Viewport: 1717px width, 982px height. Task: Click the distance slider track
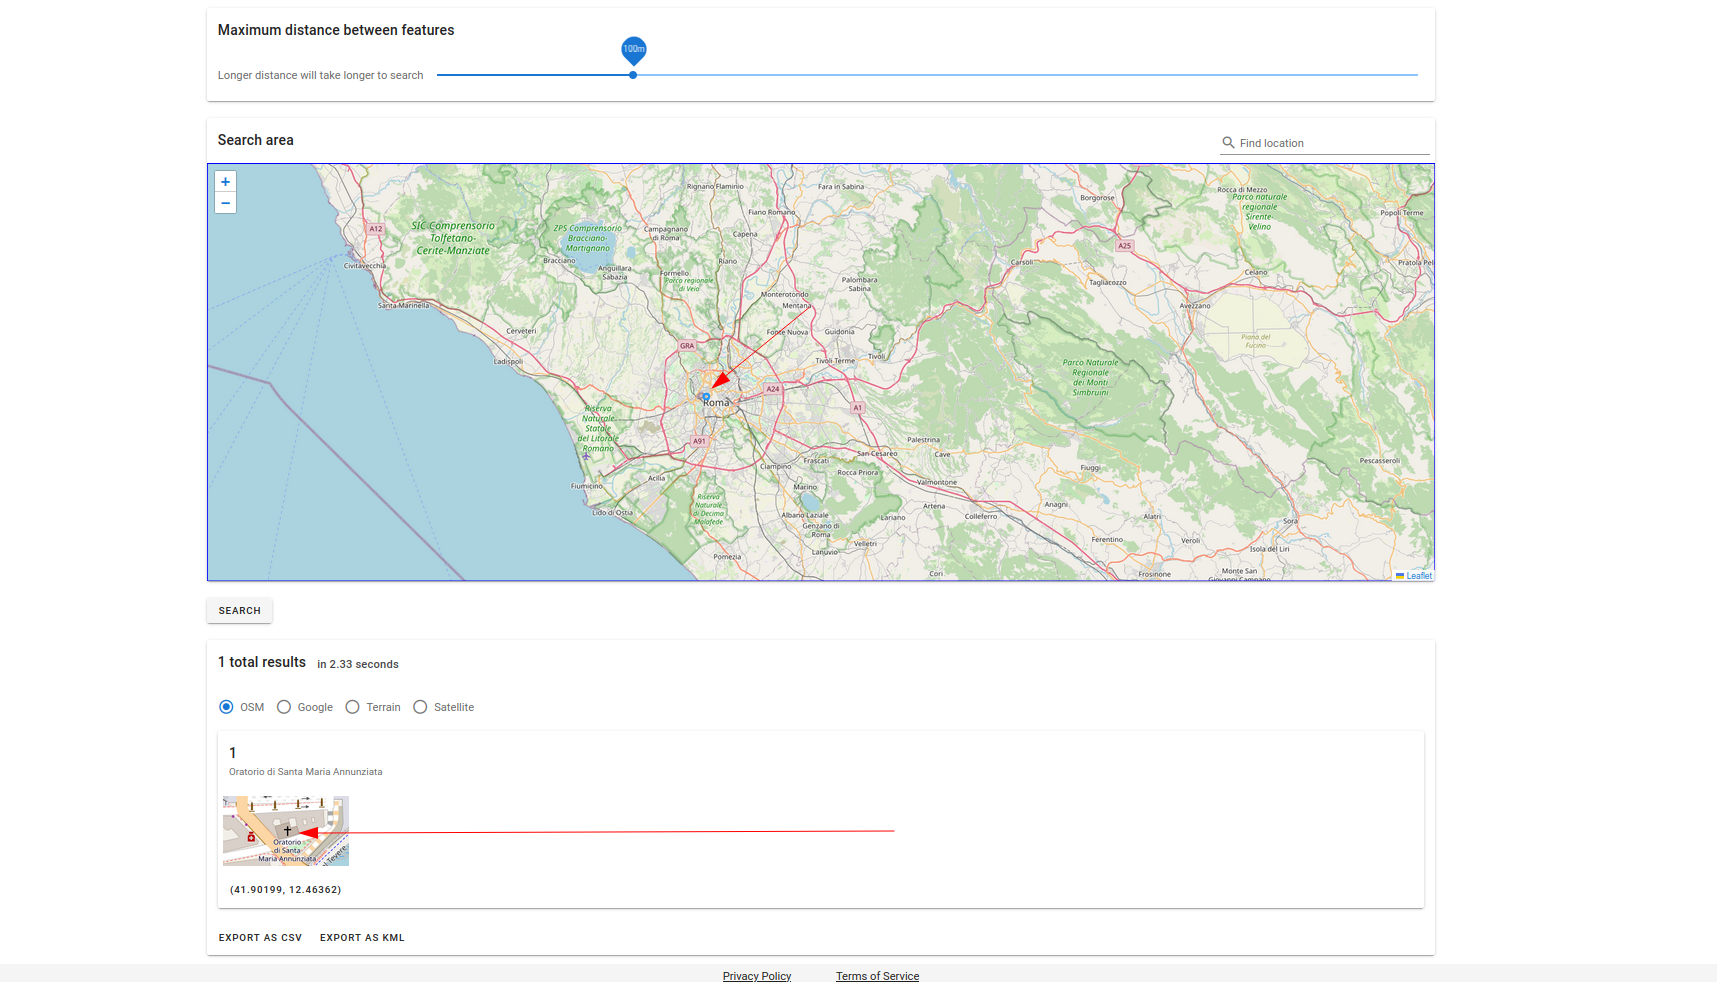(x=927, y=75)
